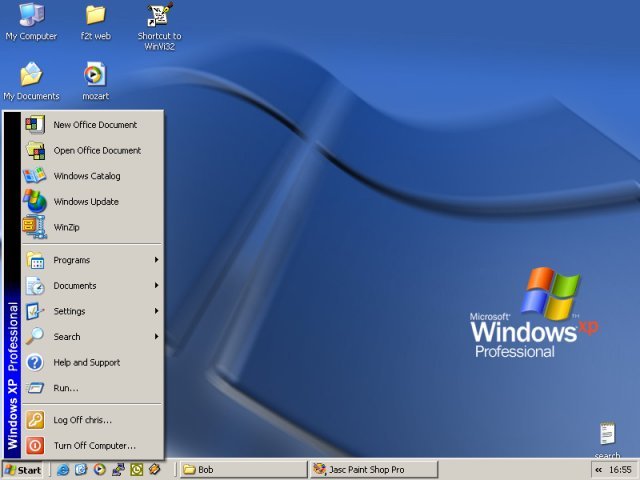Image resolution: width=640 pixels, height=480 pixels.
Task: Click the Windows Update globe icon
Action: [x=35, y=201]
